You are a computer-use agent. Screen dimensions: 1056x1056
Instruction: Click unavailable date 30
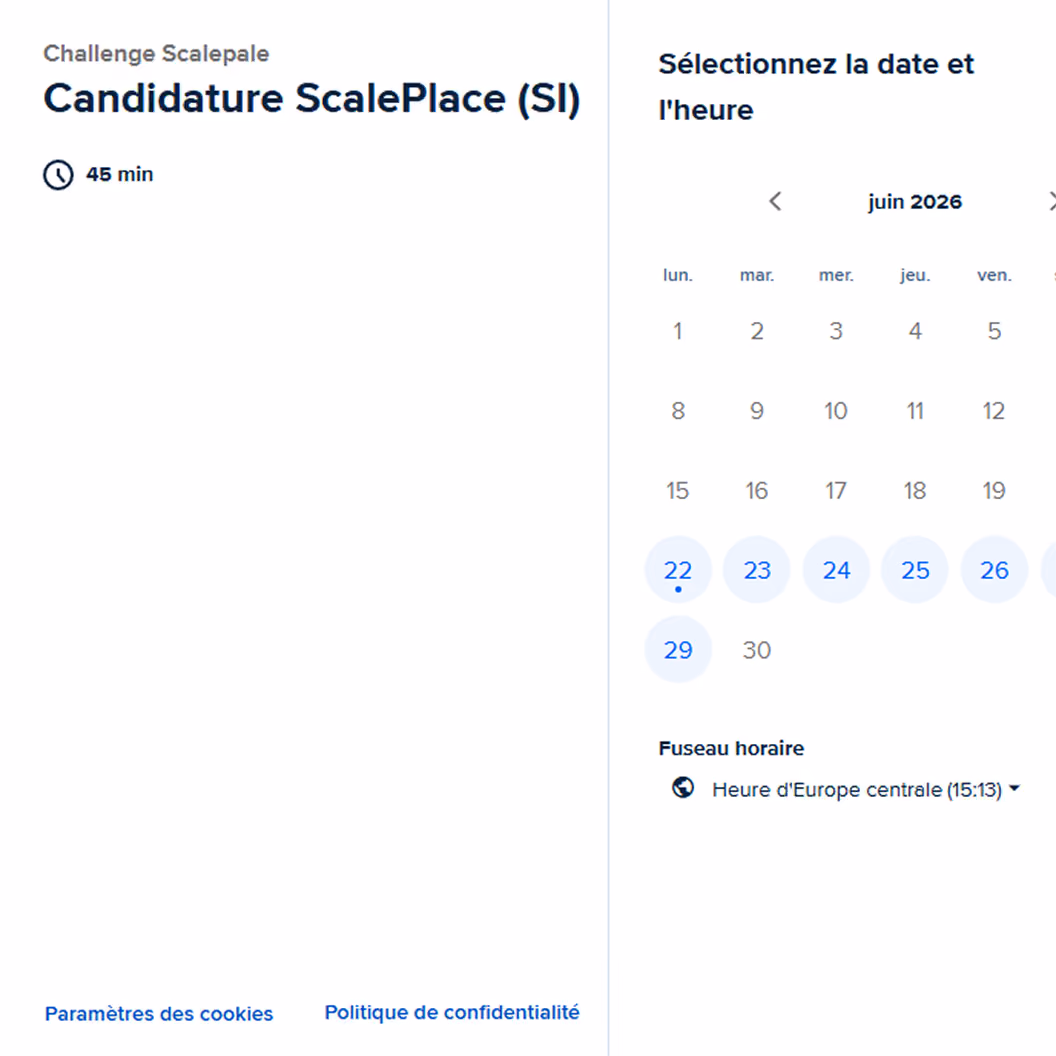pos(757,650)
